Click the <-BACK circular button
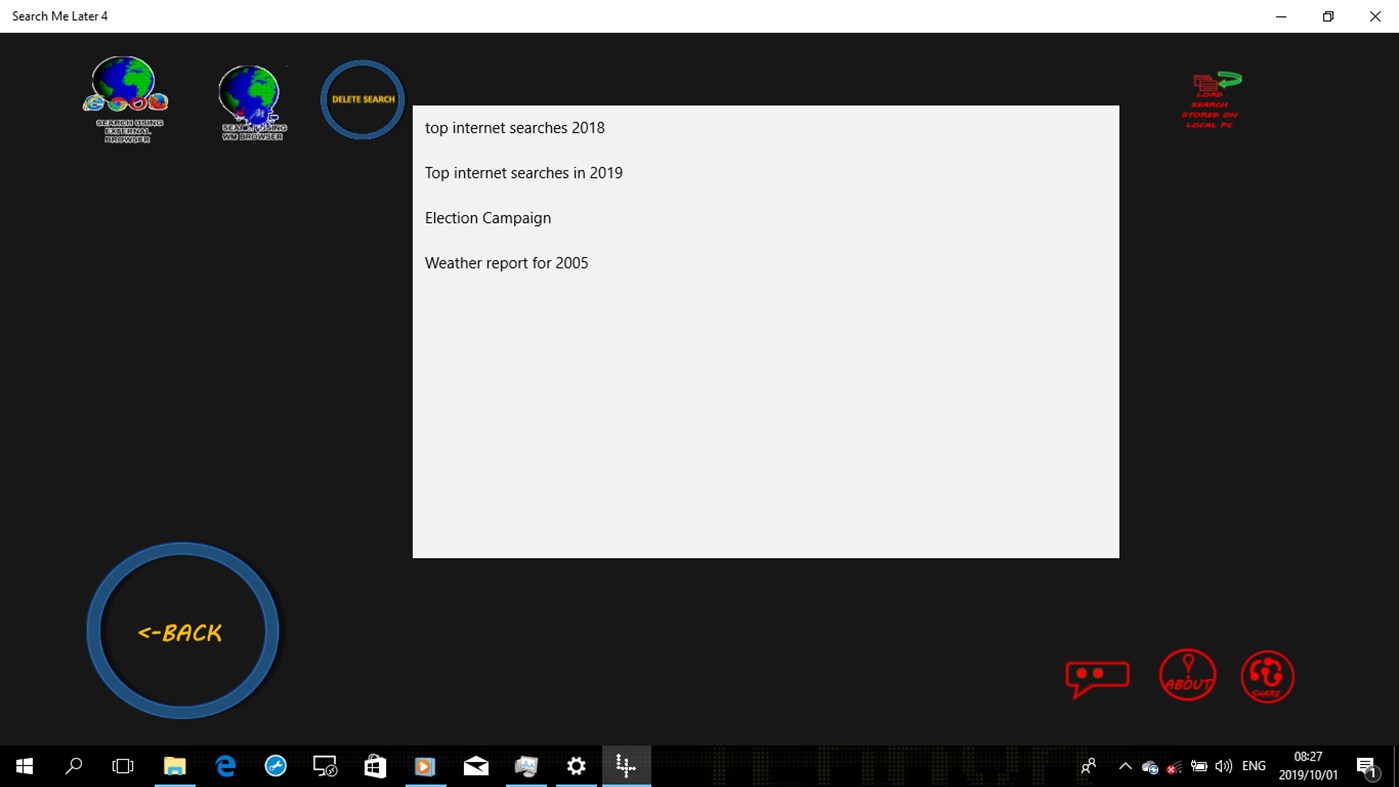This screenshot has width=1399, height=787. coord(182,630)
